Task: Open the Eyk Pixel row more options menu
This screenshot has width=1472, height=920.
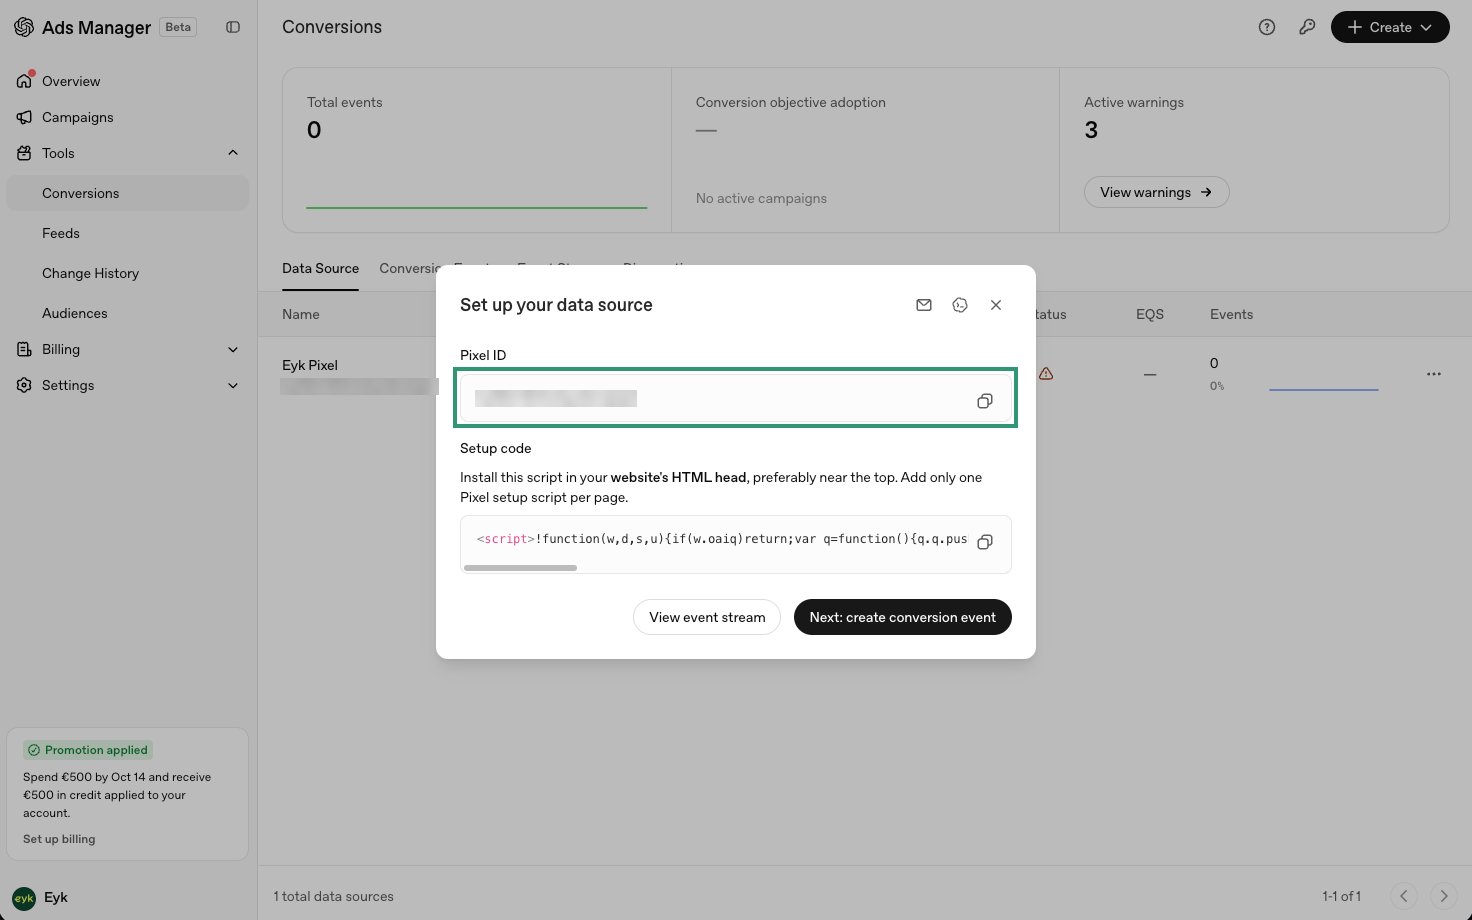Action: tap(1434, 374)
